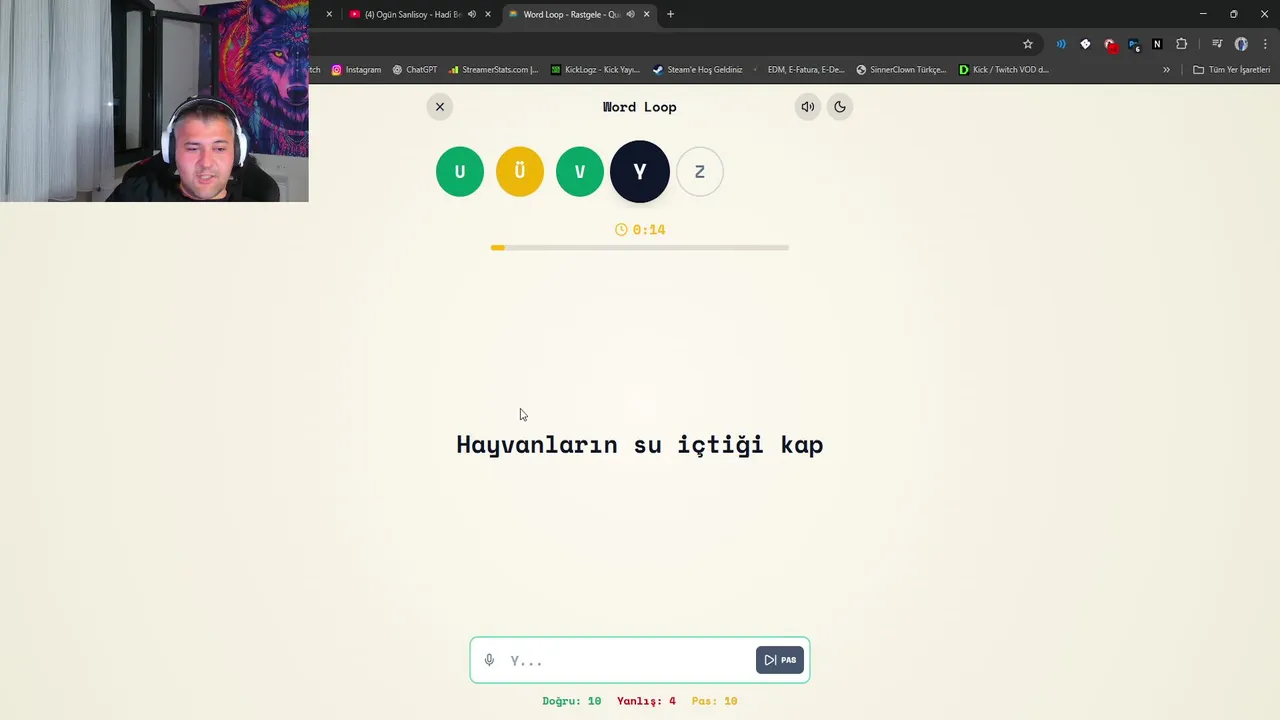This screenshot has width=1280, height=720.
Task: Open the blue sound-wave extension
Action: point(1061,44)
